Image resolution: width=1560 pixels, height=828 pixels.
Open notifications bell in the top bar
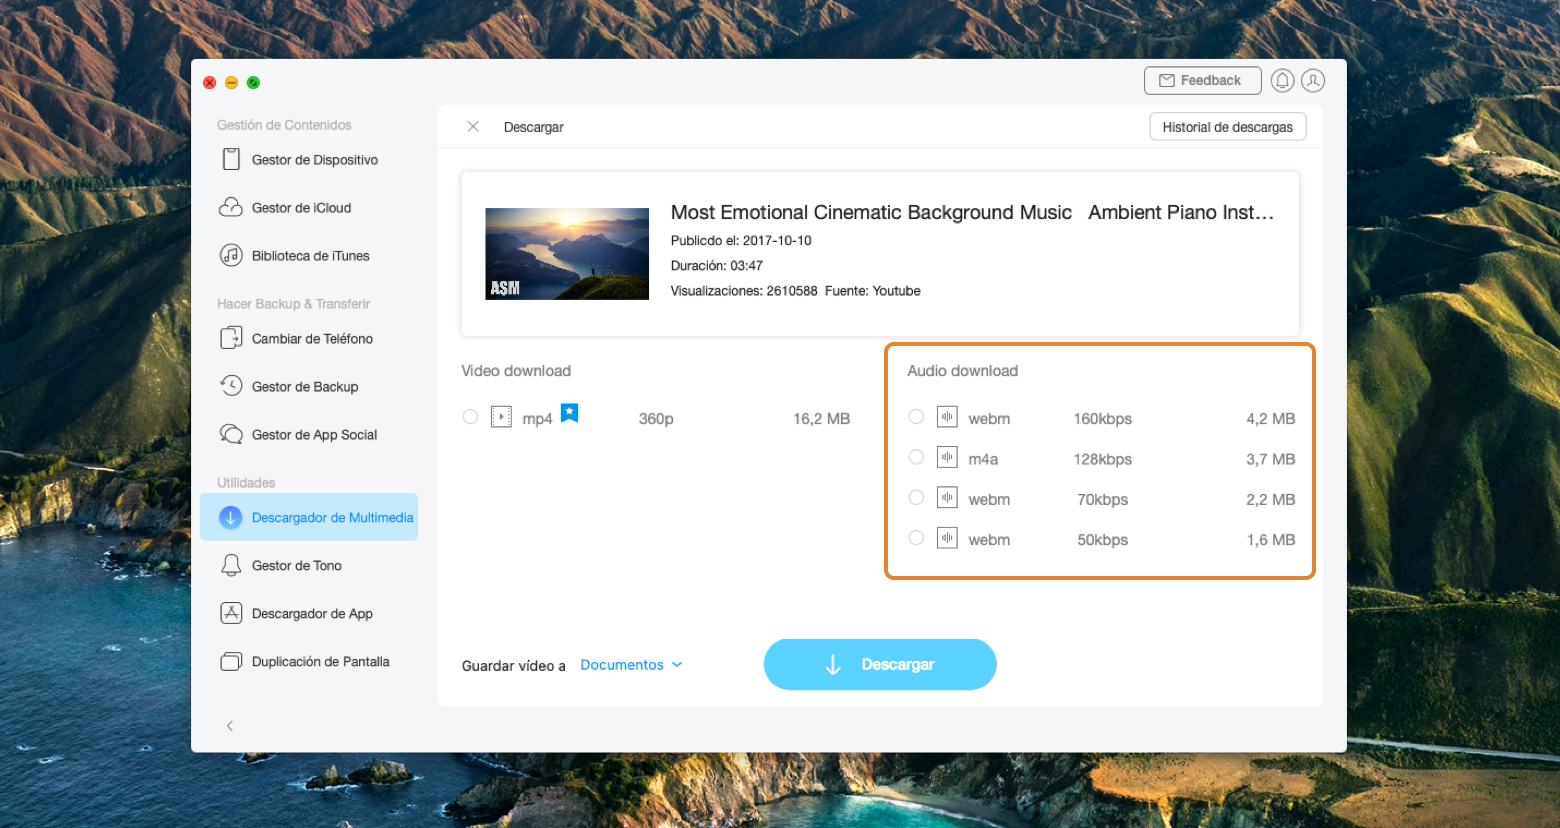point(1282,81)
